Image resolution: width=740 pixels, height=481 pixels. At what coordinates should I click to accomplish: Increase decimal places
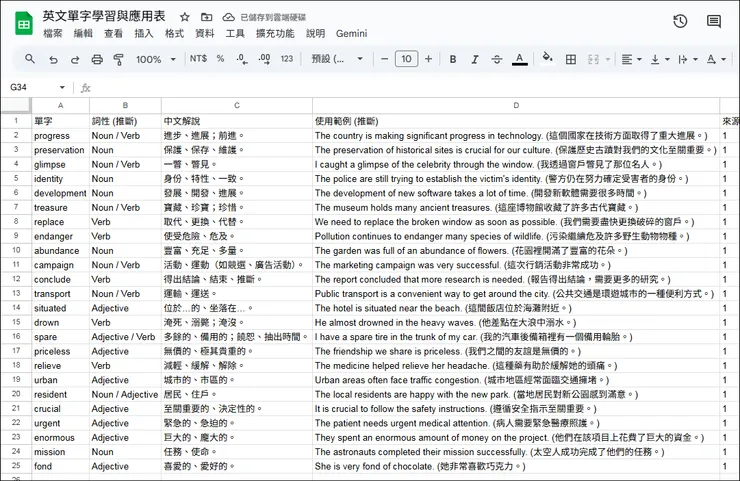[x=264, y=59]
